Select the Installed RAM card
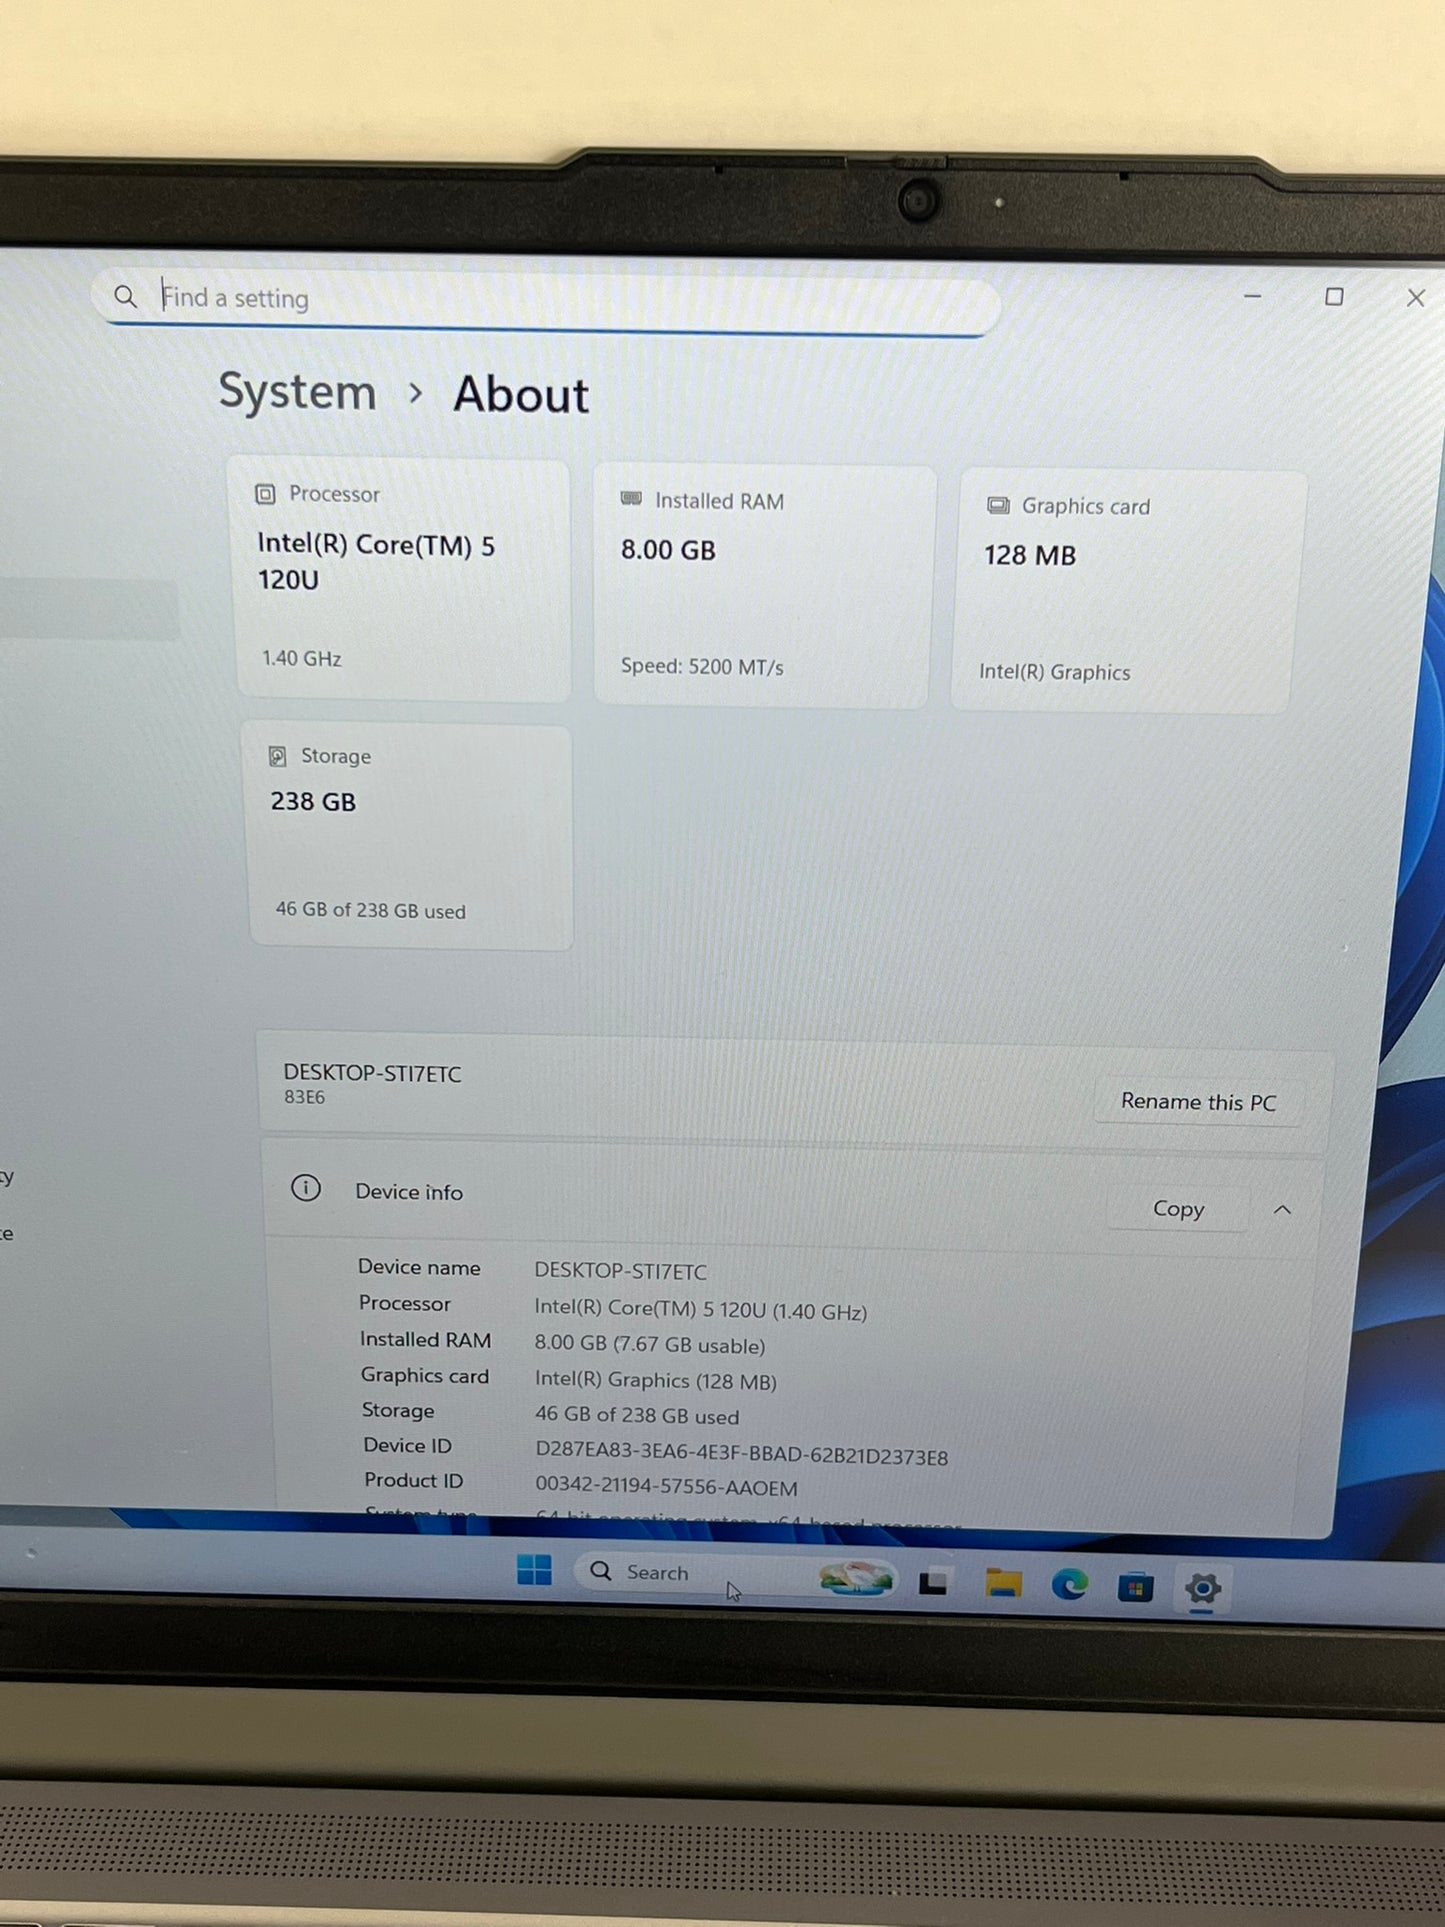This screenshot has height=1927, width=1445. (x=764, y=587)
